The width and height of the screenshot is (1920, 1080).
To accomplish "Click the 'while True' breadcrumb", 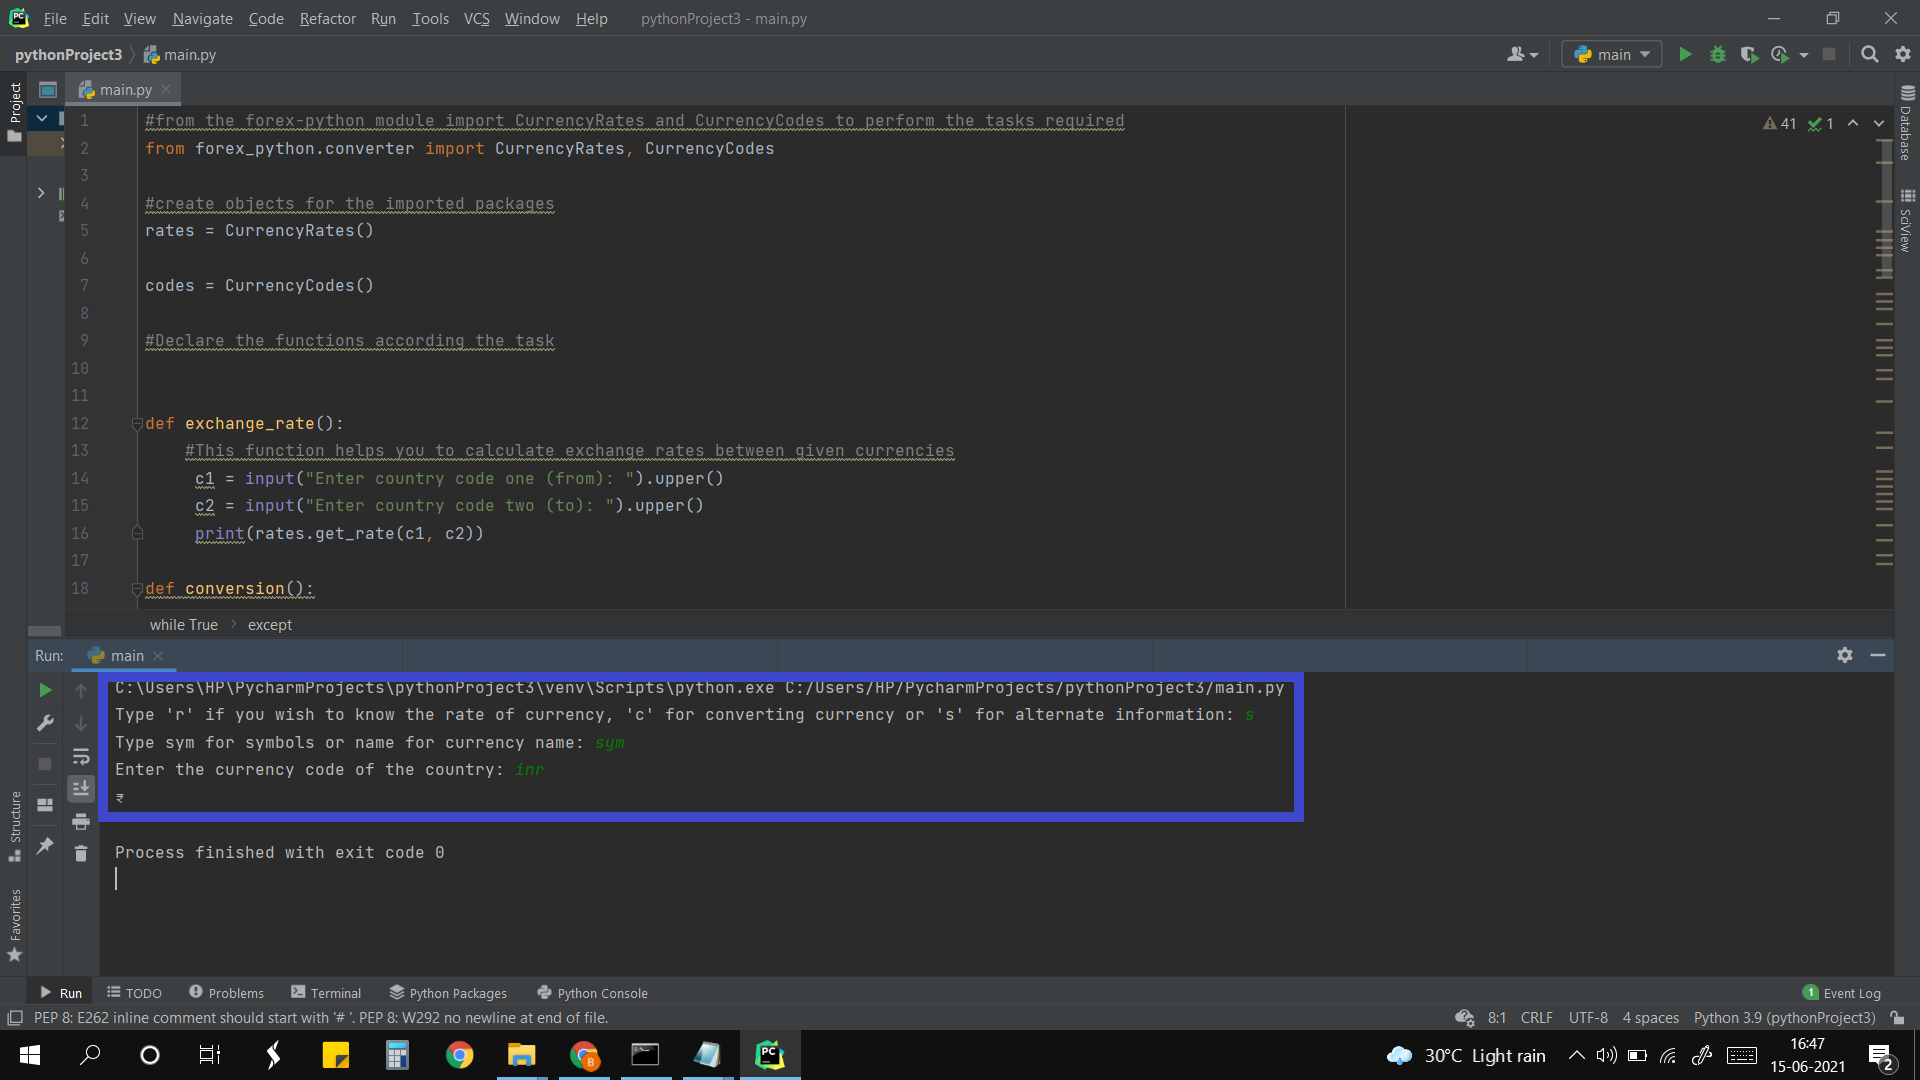I will coord(183,624).
